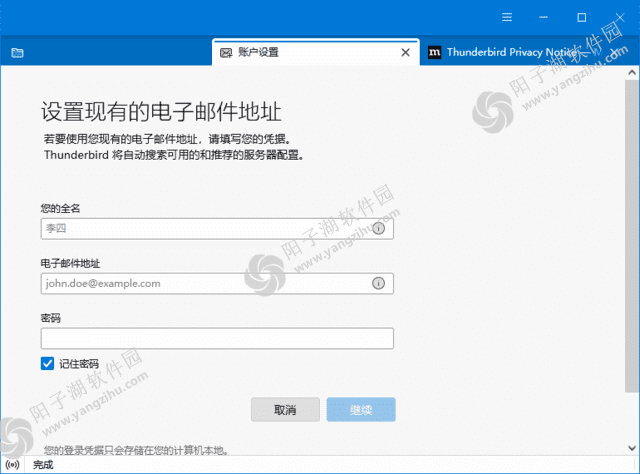Focus the 电子邮件地址 input field
Image resolution: width=640 pixels, height=474 pixels.
pos(217,283)
